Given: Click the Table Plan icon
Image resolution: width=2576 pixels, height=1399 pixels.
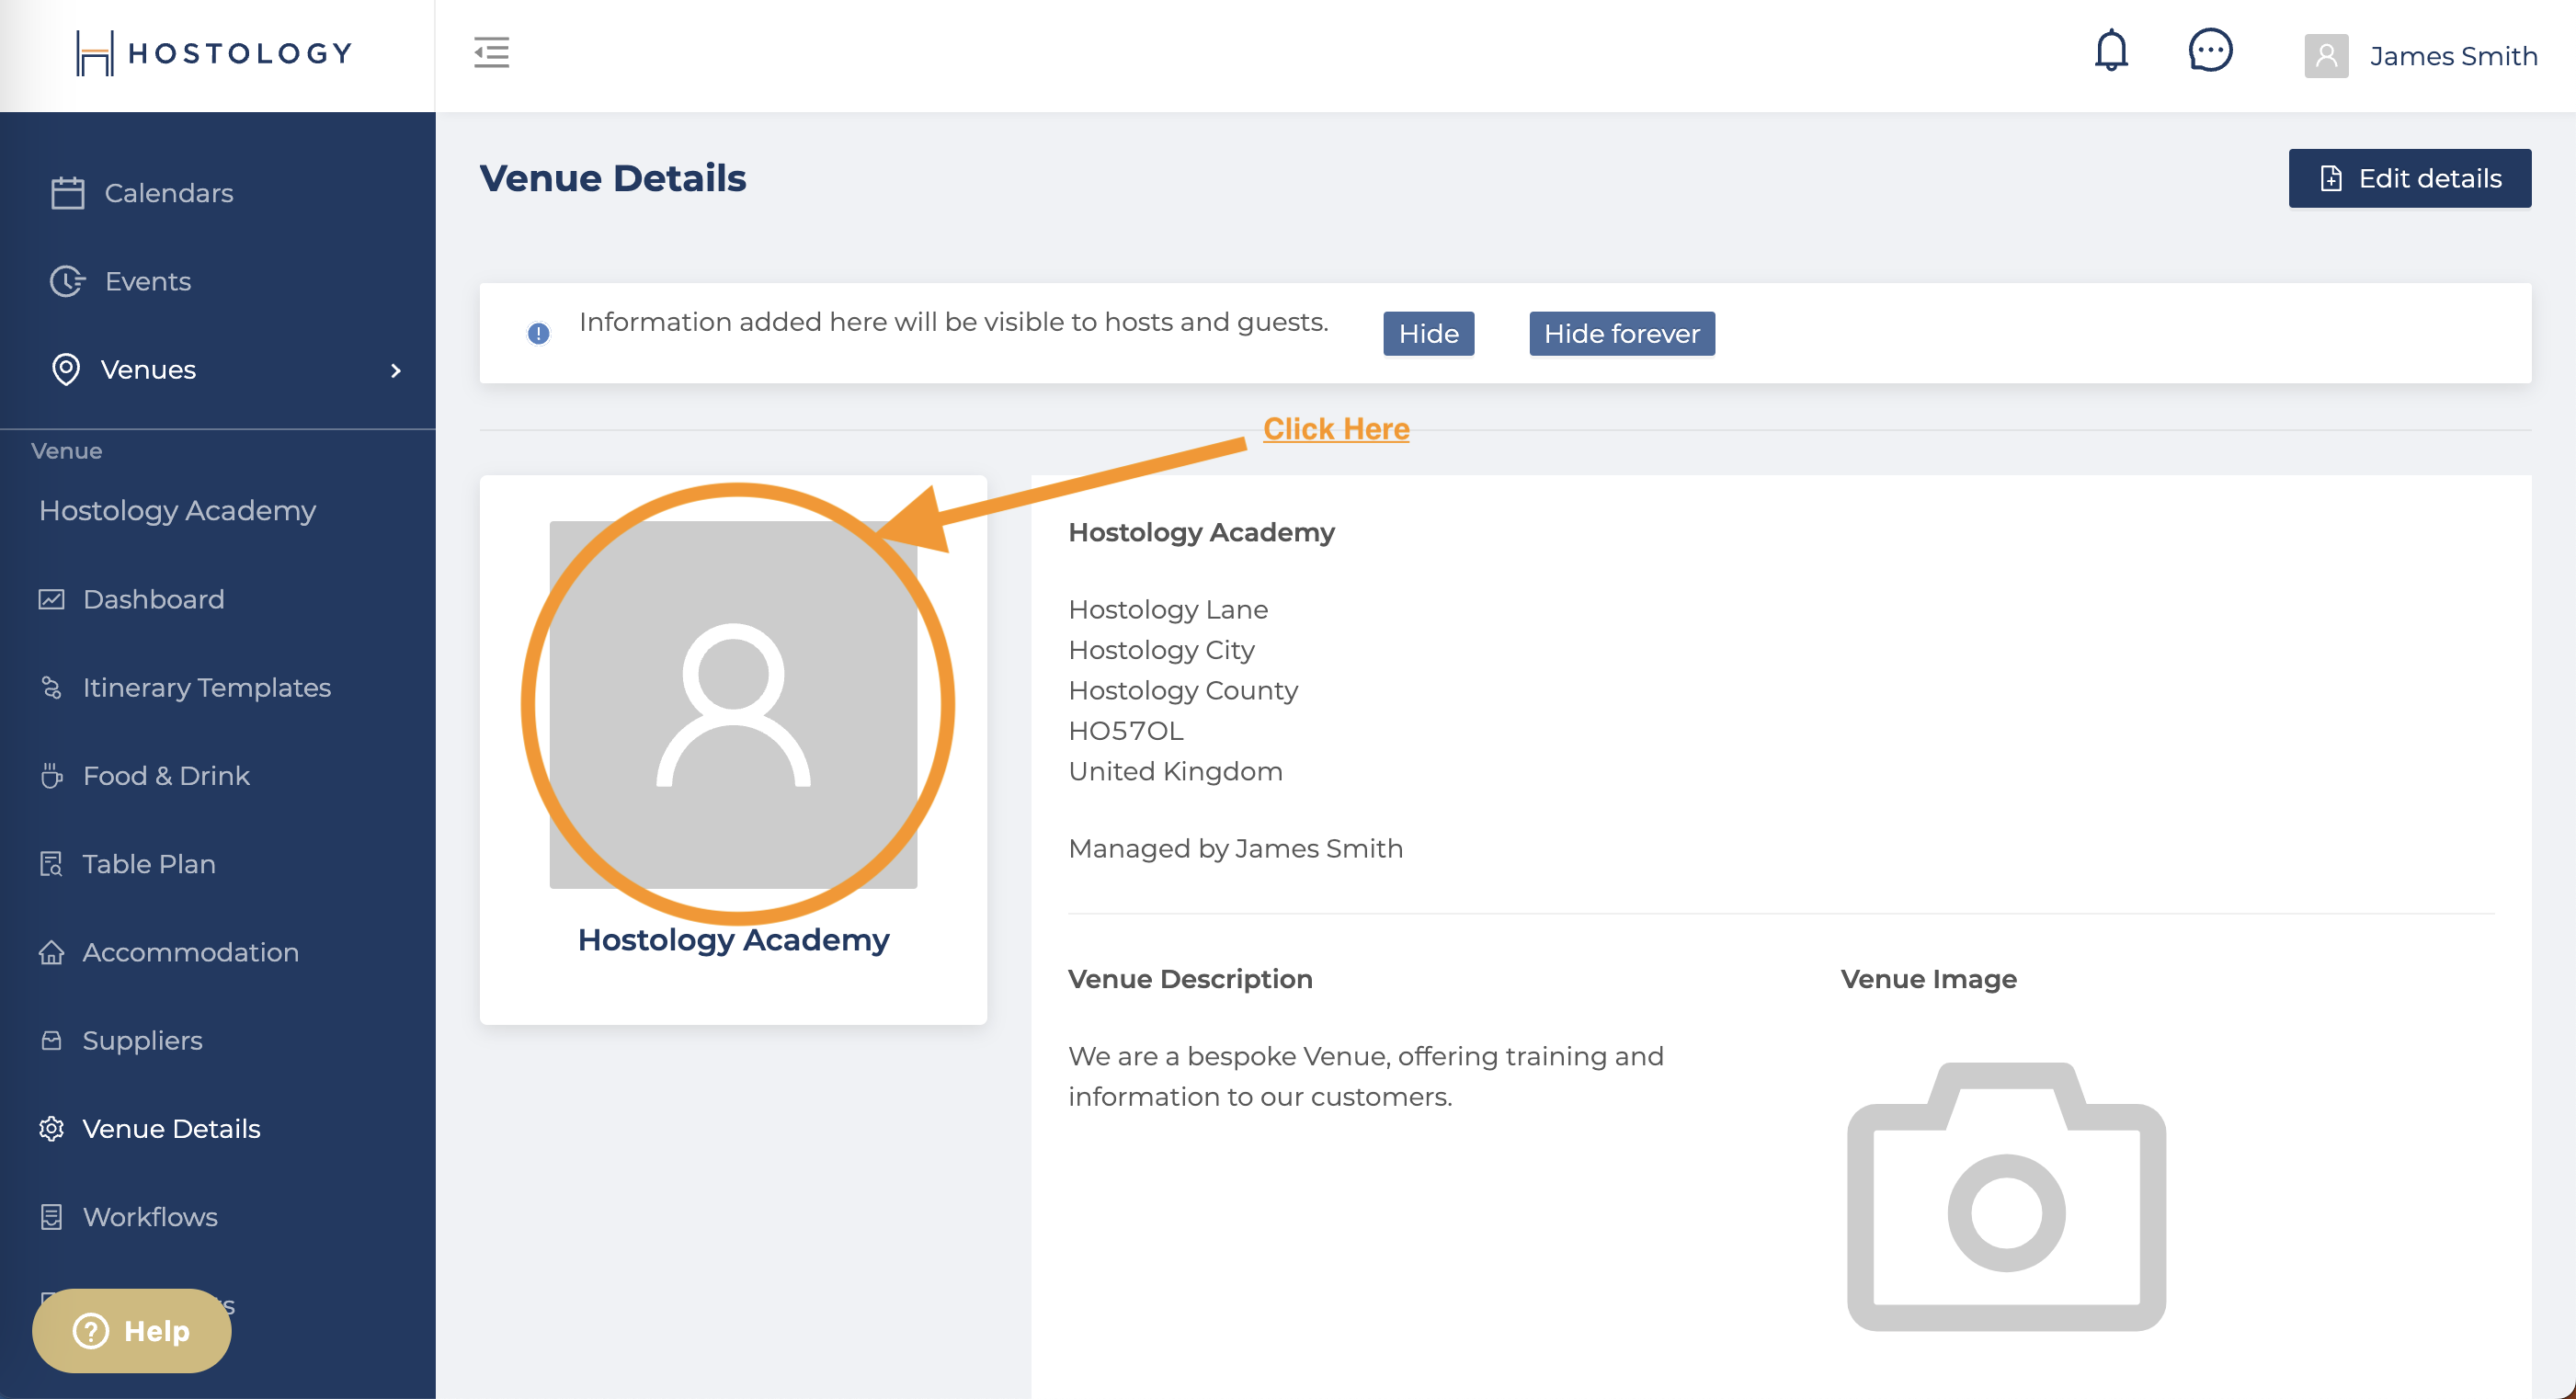Looking at the screenshot, I should click(x=51, y=863).
